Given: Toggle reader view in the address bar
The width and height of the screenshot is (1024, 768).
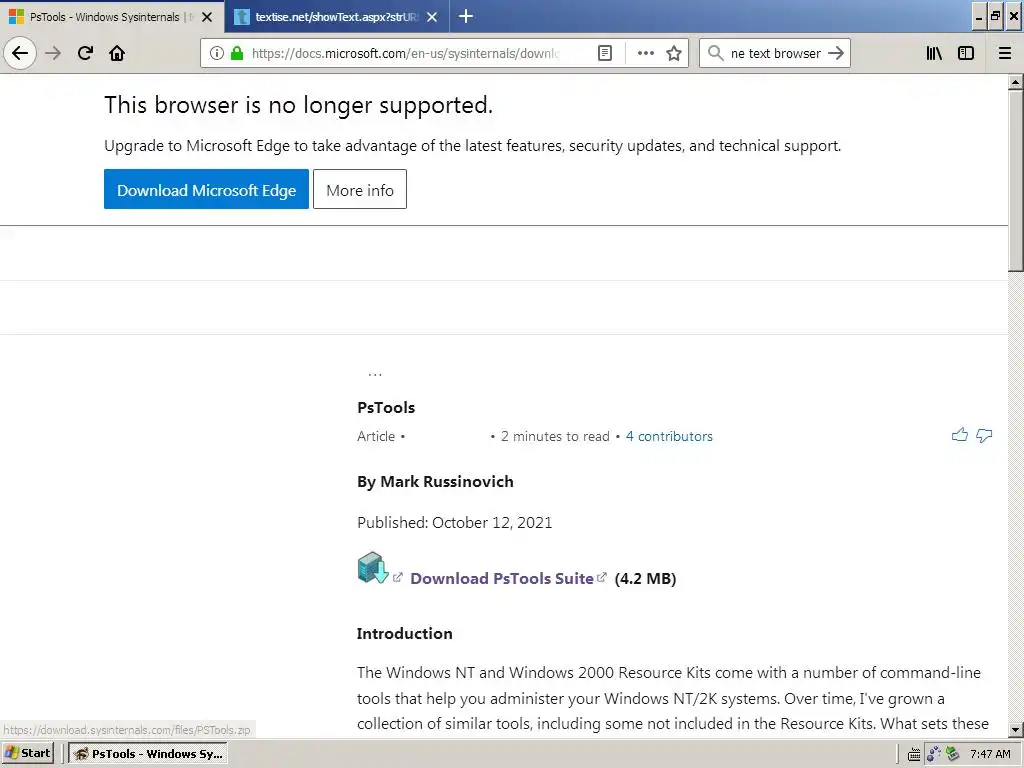Looking at the screenshot, I should click(605, 53).
